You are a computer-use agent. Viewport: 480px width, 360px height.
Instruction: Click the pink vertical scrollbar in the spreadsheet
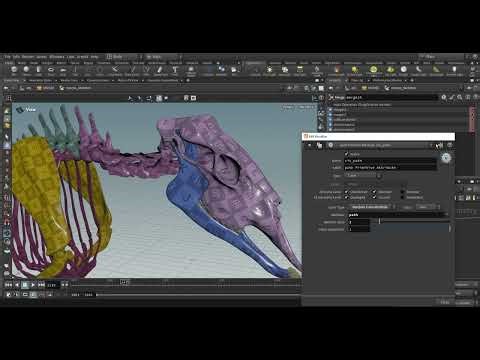[472, 119]
